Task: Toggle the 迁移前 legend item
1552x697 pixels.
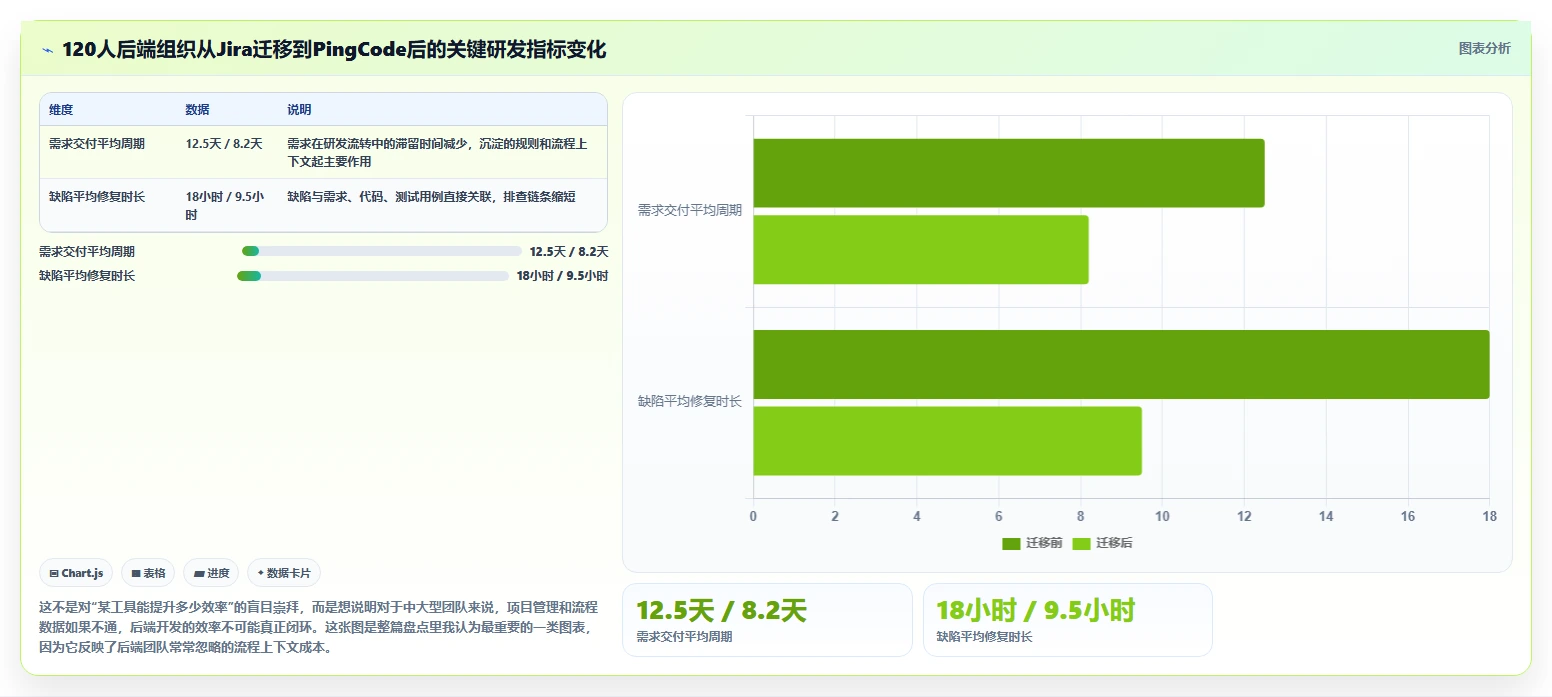Action: pos(1032,543)
